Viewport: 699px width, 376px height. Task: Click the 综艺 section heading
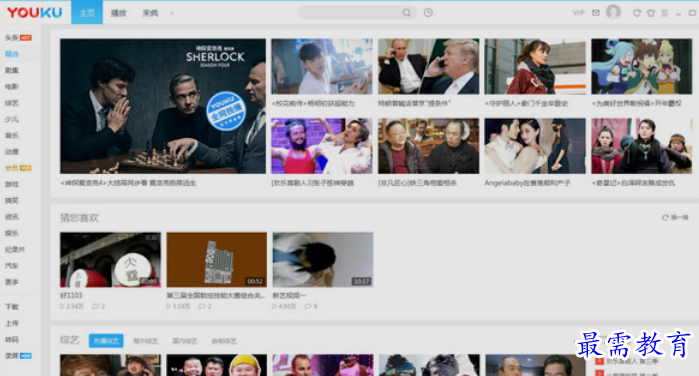pos(70,340)
